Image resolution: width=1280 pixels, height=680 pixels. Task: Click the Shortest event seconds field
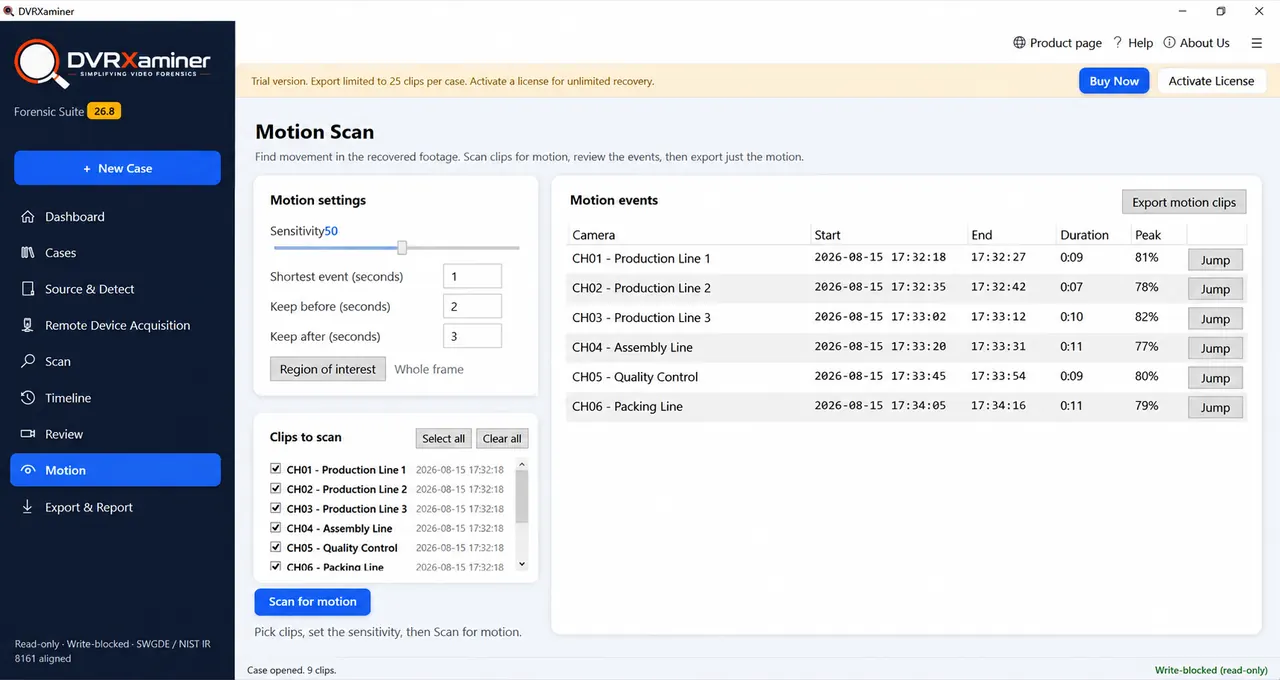tap(472, 277)
